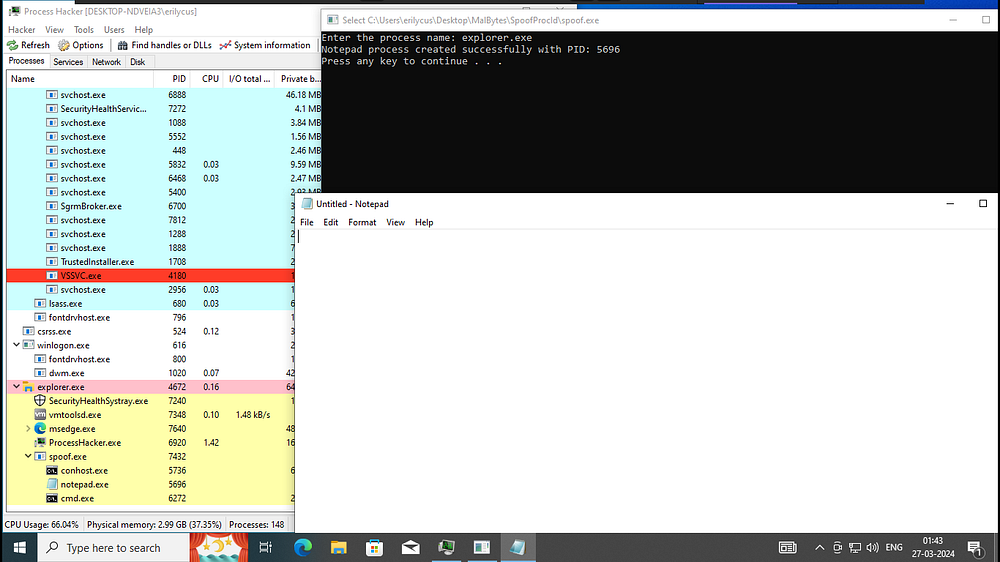This screenshot has height=562, width=1000.
Task: Open Options in Process Hacker toolbar
Action: (x=80, y=45)
